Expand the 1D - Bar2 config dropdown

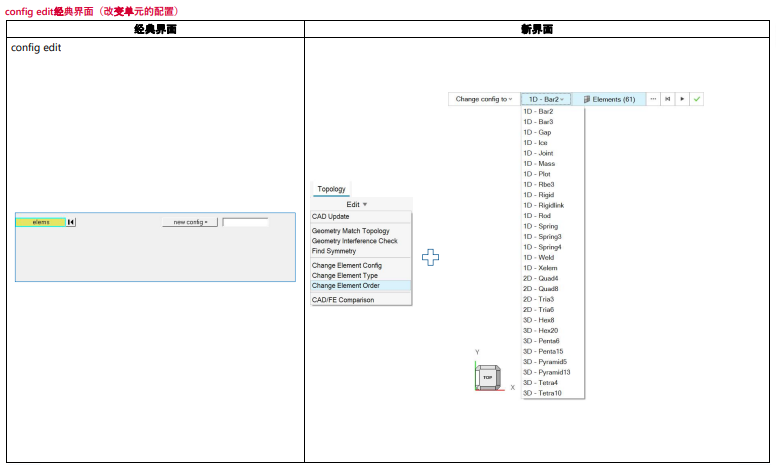546,99
